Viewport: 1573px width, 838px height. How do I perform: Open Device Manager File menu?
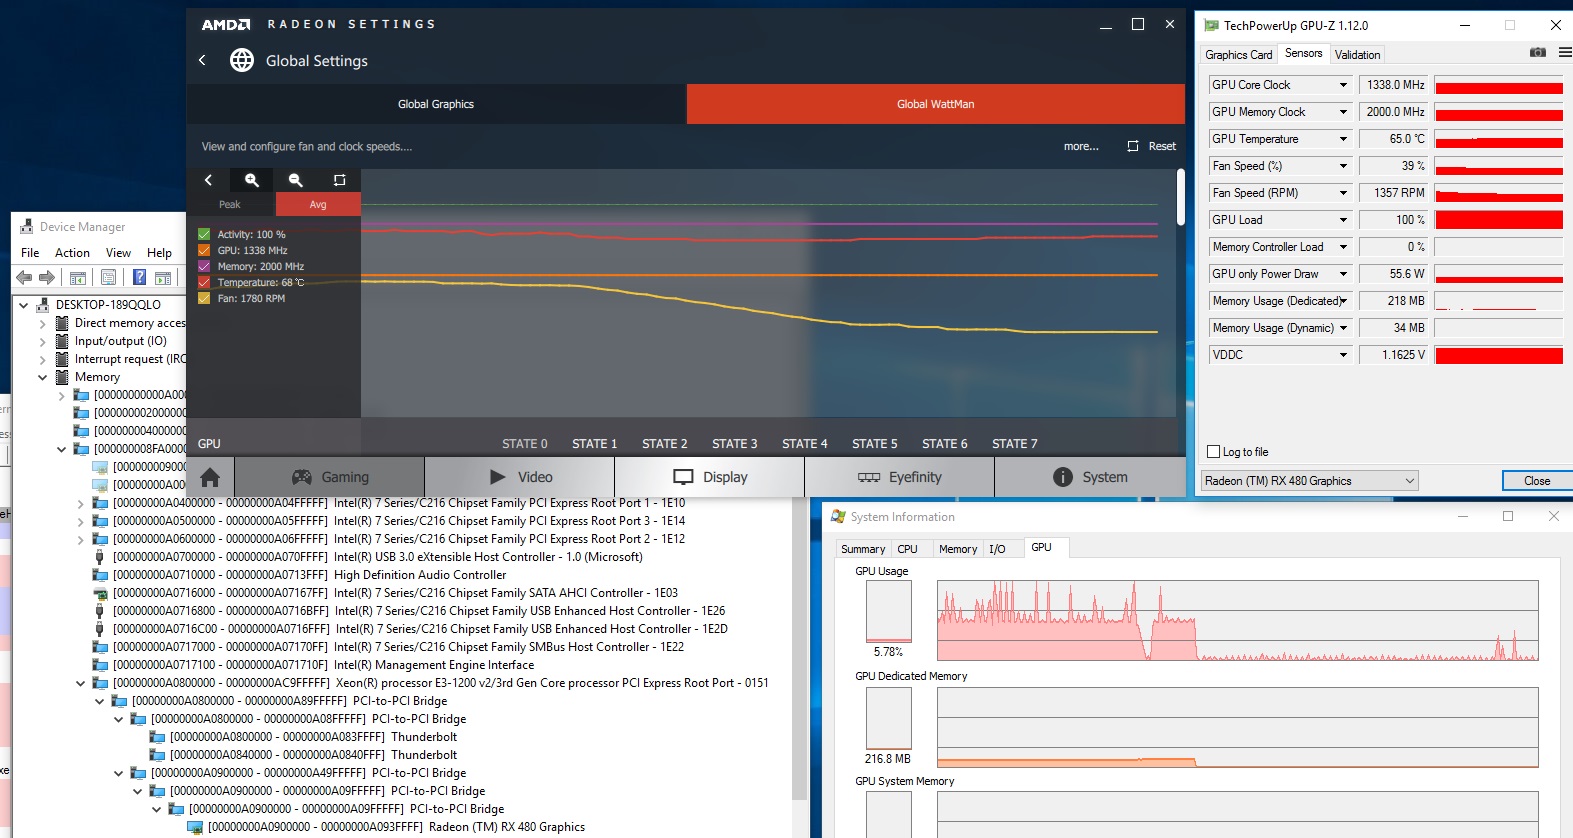click(30, 253)
